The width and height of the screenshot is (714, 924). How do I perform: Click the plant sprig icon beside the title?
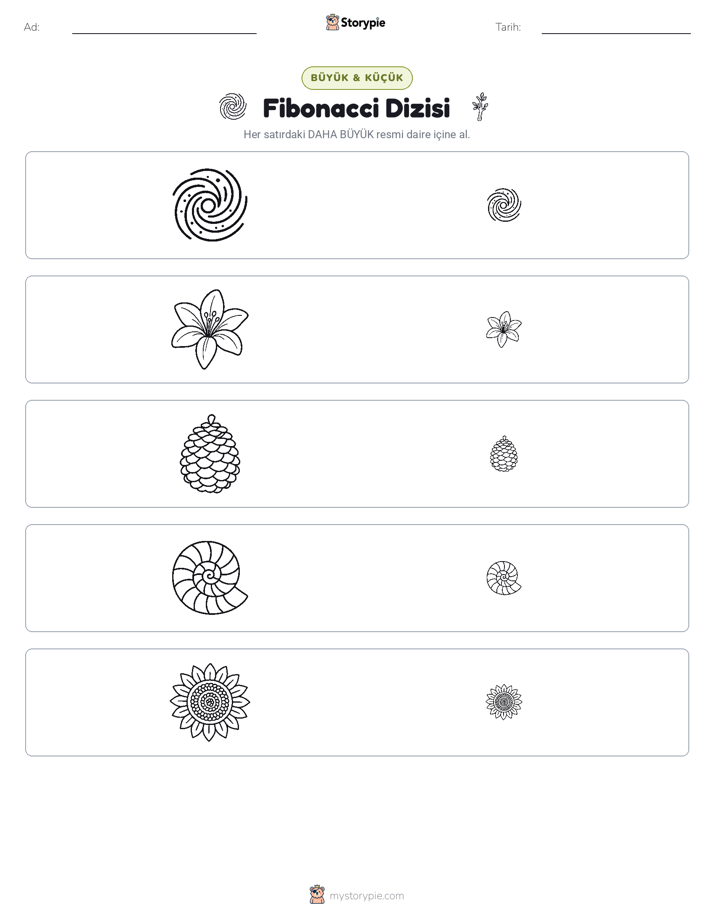(x=480, y=107)
